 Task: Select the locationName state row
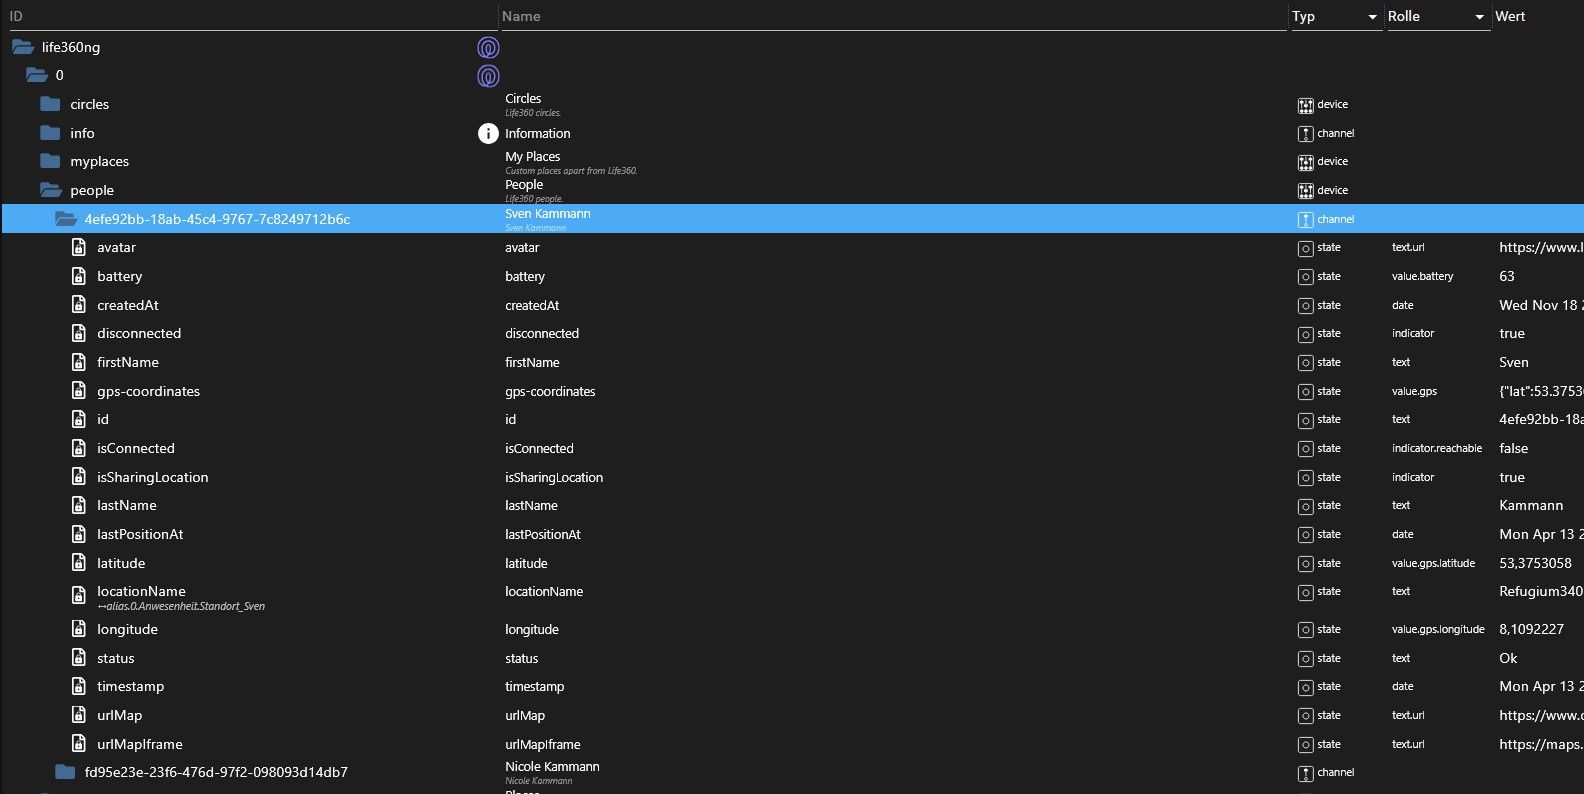[141, 591]
